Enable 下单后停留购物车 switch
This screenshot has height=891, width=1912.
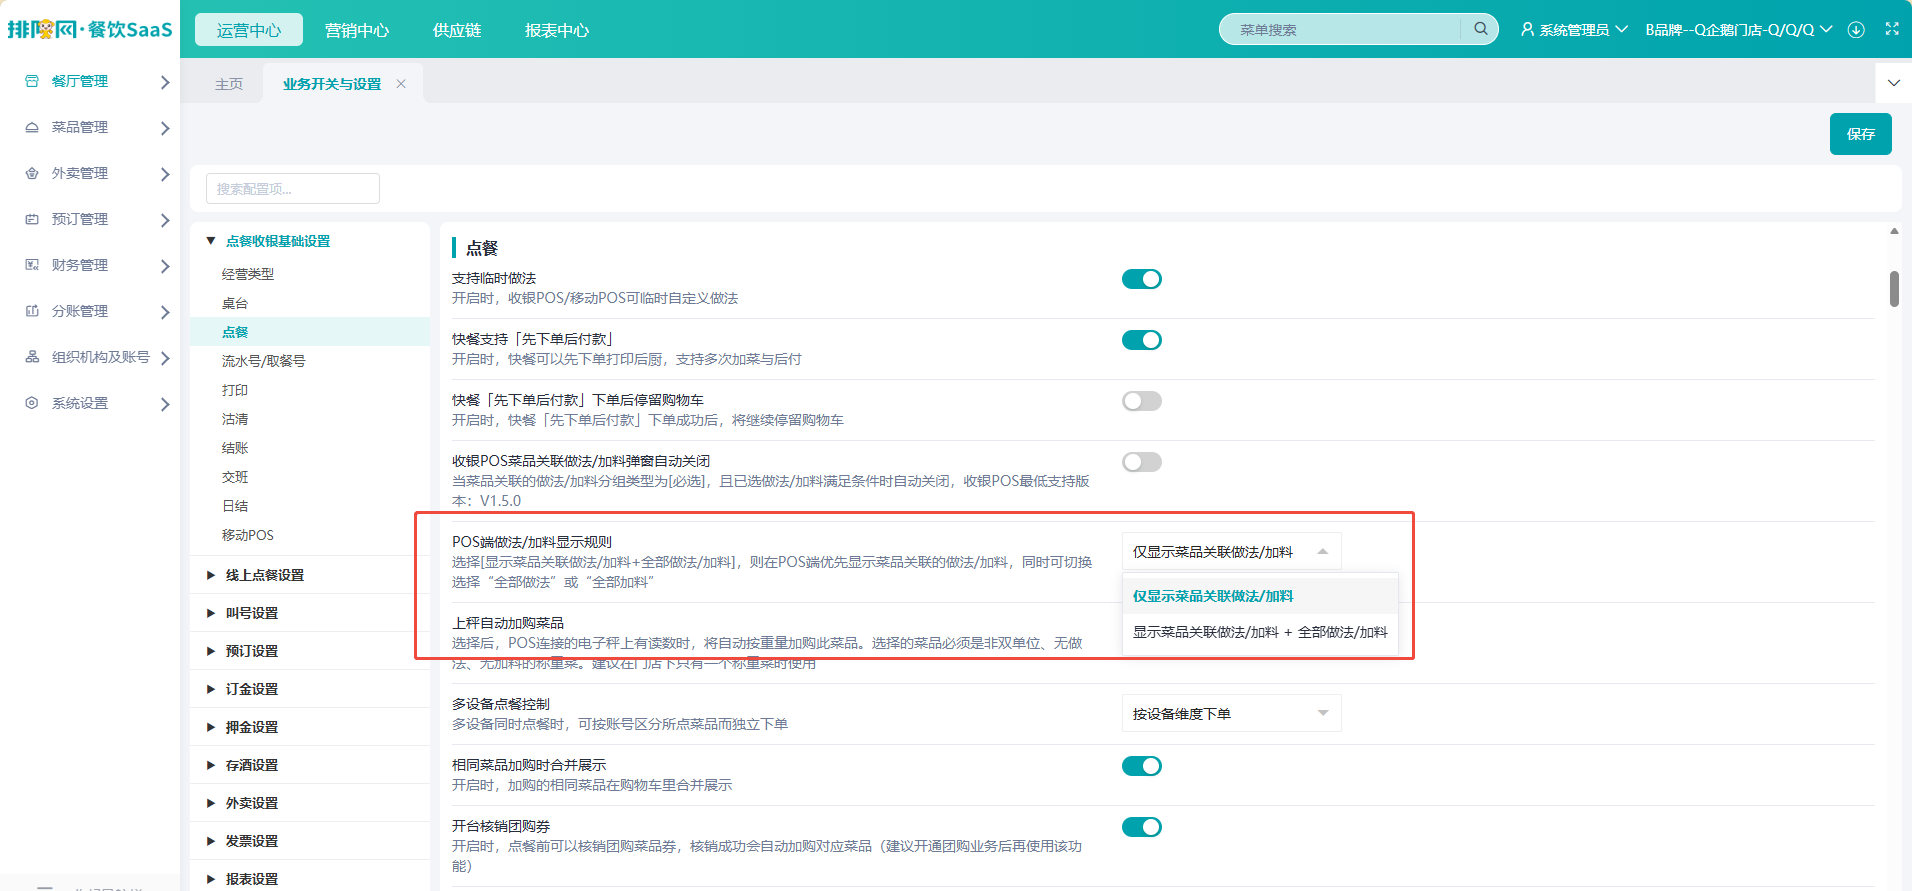click(x=1142, y=401)
